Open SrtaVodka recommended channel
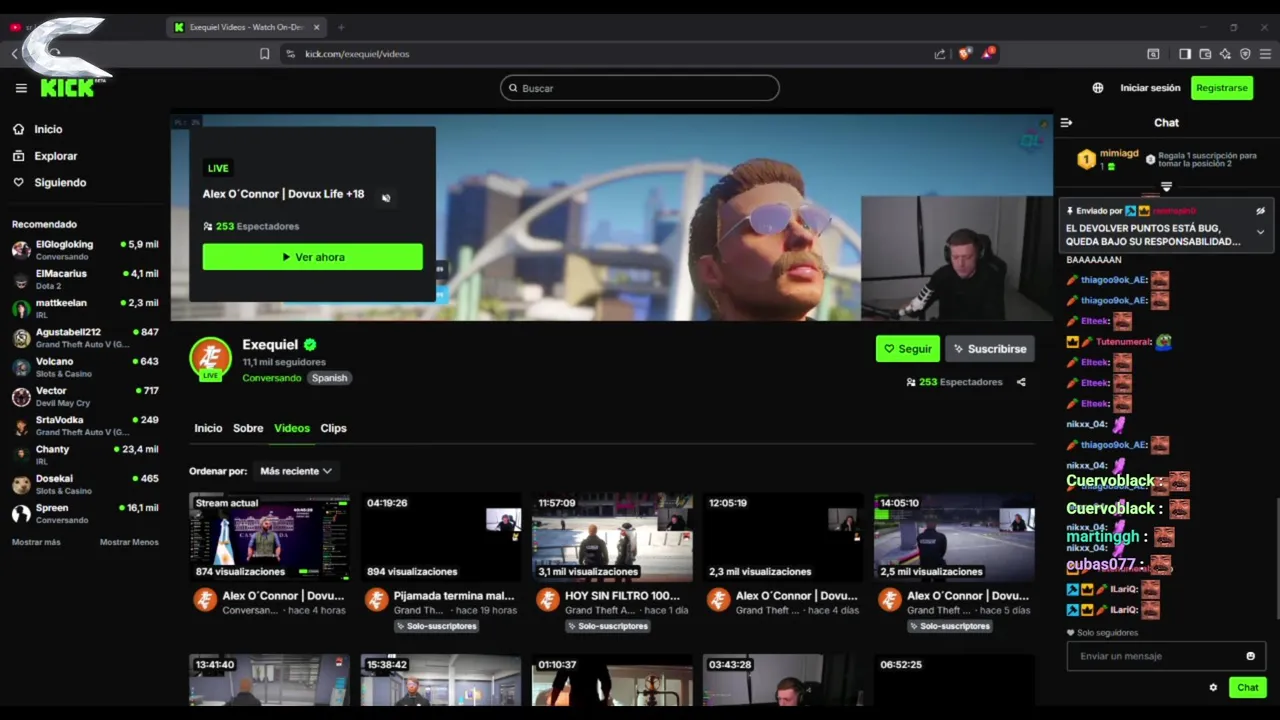Screen dimensions: 1280x720 click(x=85, y=426)
